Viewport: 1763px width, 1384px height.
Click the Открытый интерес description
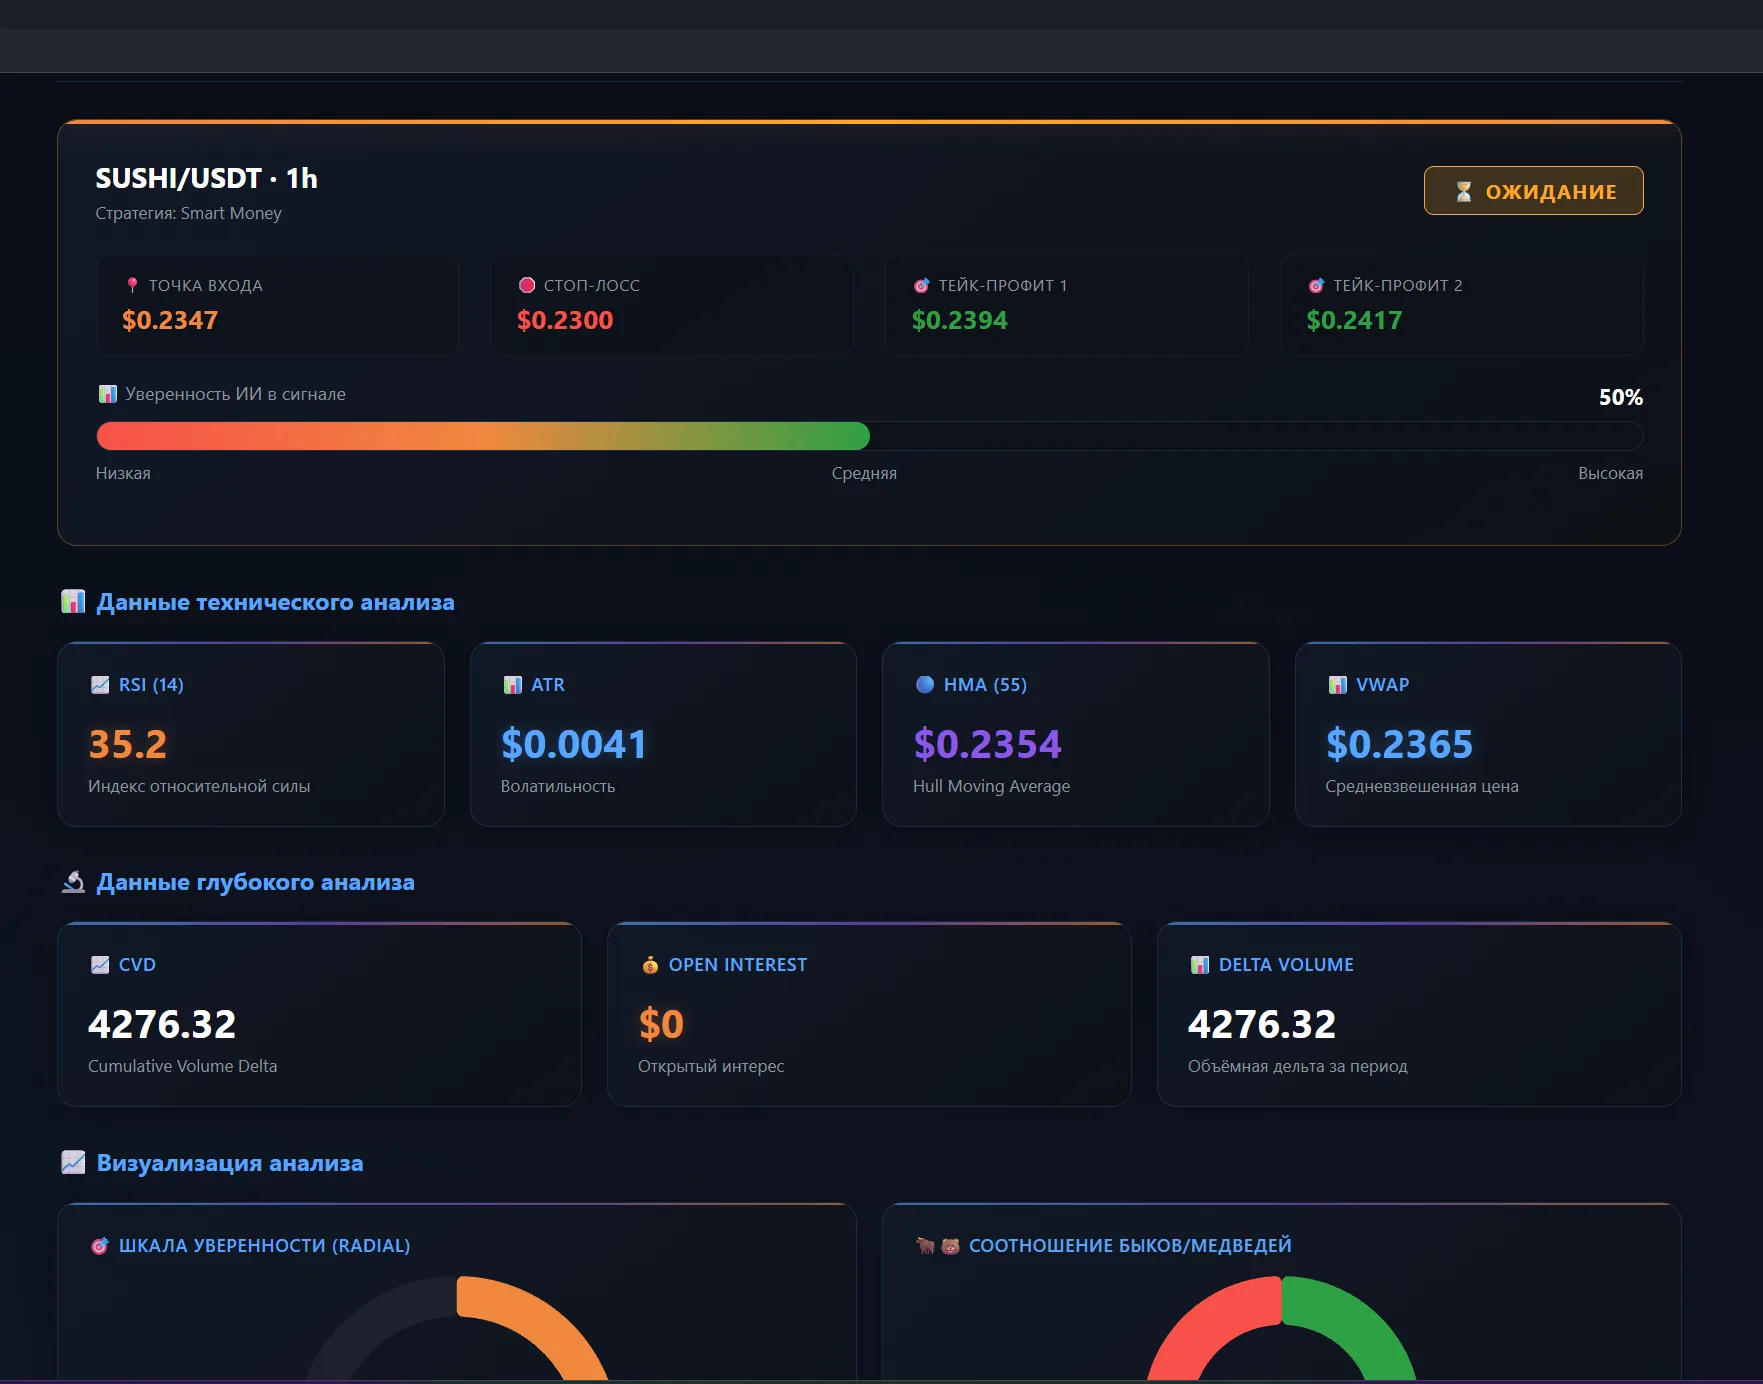pyautogui.click(x=711, y=1066)
